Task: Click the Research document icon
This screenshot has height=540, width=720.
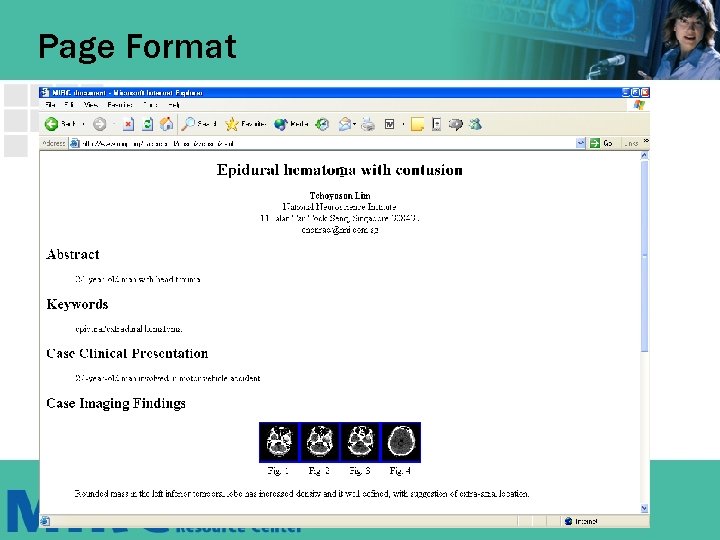Action: tap(436, 124)
